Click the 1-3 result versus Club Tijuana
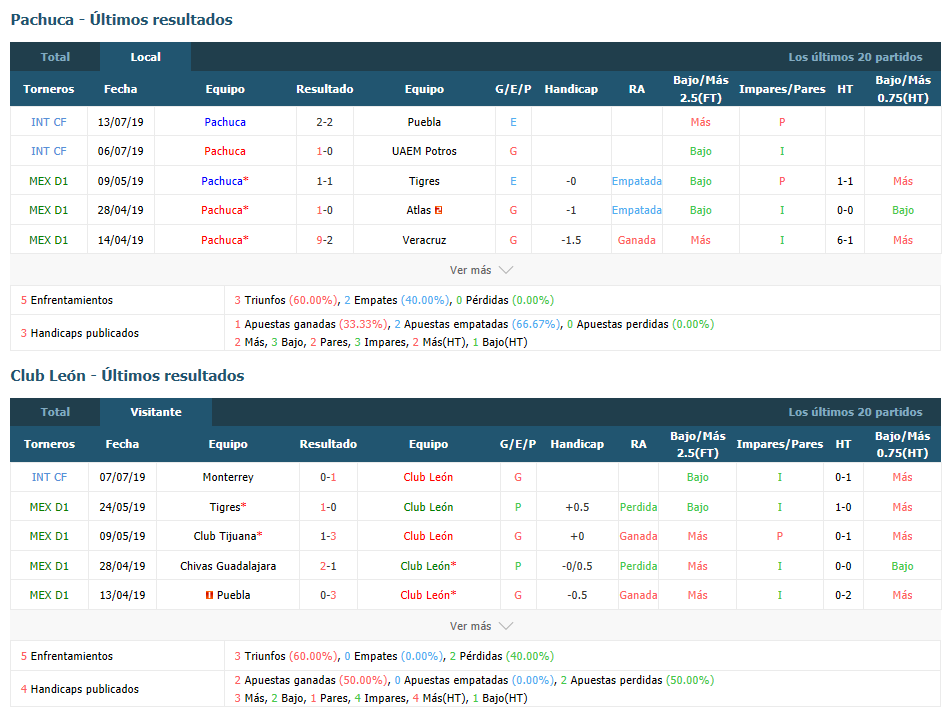Viewport: 947px width, 713px height. click(328, 536)
